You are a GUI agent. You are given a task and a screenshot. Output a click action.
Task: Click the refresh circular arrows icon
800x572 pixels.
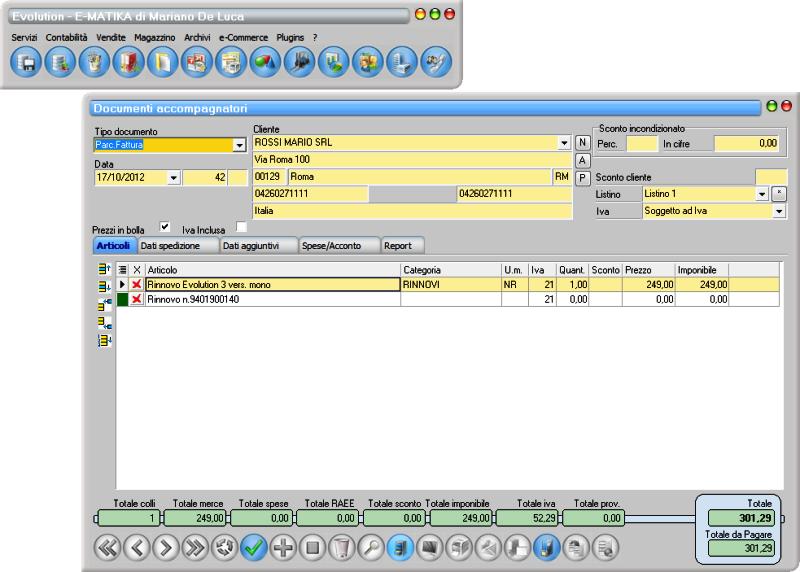pyautogui.click(x=224, y=548)
